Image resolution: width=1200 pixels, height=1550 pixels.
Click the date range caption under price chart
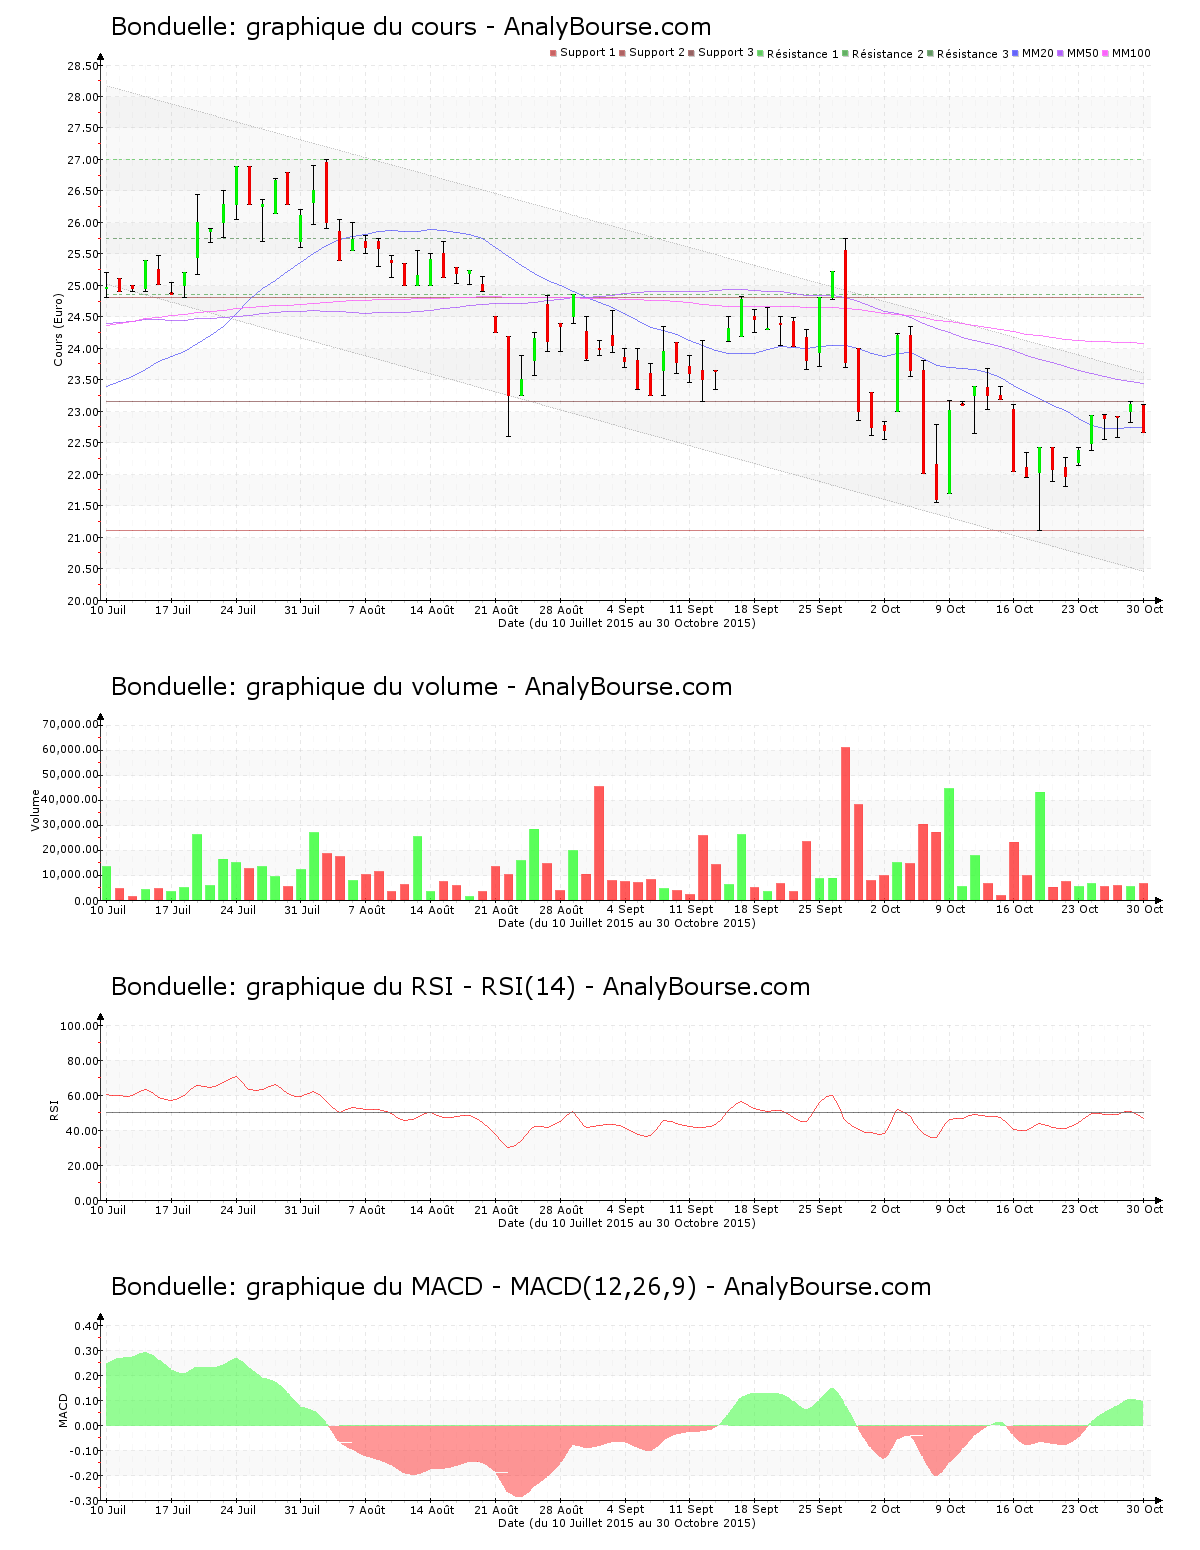tap(627, 623)
